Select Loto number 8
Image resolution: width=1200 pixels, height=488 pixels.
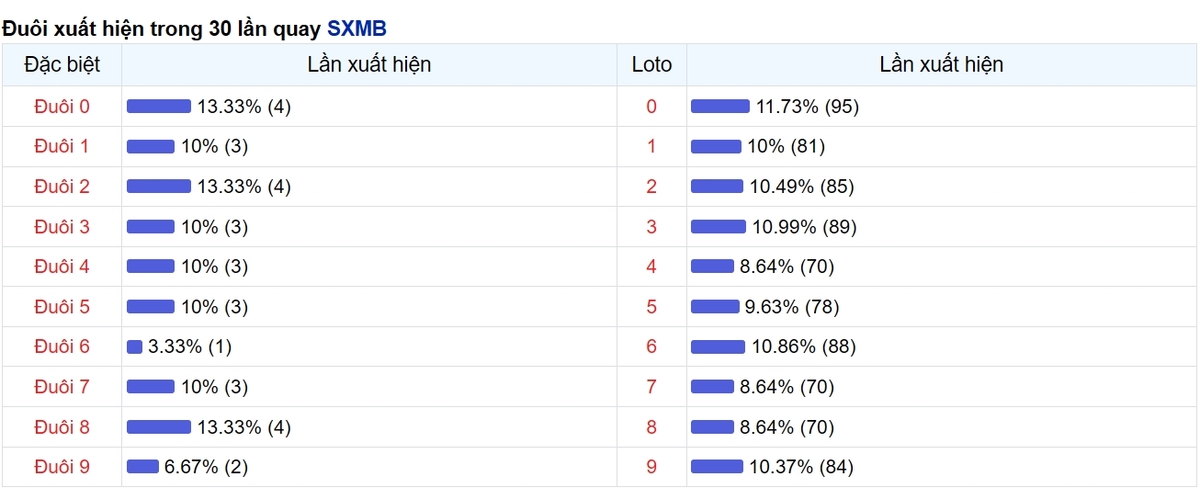pos(652,427)
